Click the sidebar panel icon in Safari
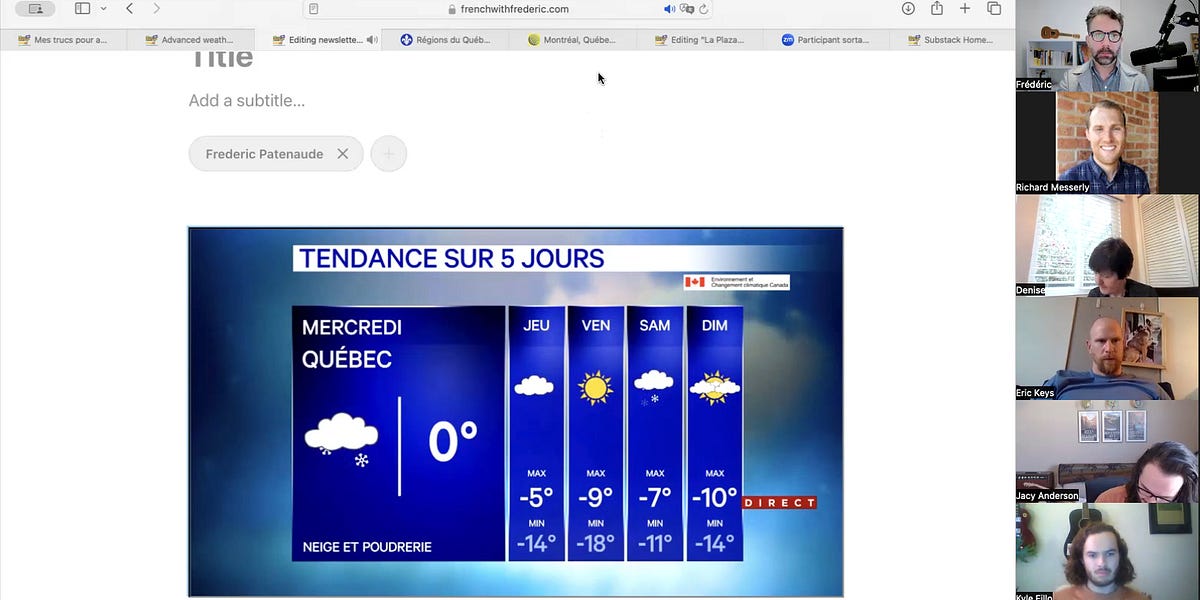Image resolution: width=1200 pixels, height=600 pixels. pos(80,8)
